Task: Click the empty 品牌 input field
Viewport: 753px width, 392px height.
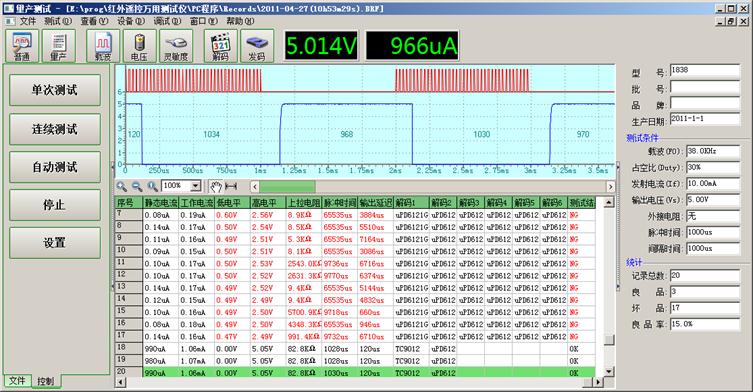Action: [x=705, y=103]
